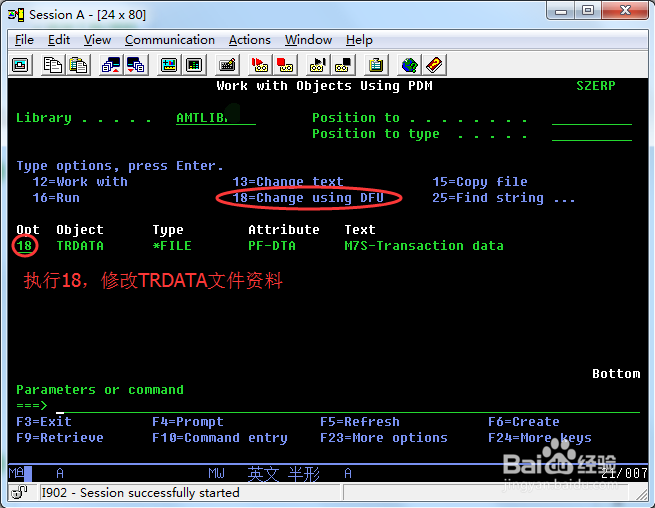Click the Position to input field
Viewport: 655px width, 508px height.
tap(592, 118)
